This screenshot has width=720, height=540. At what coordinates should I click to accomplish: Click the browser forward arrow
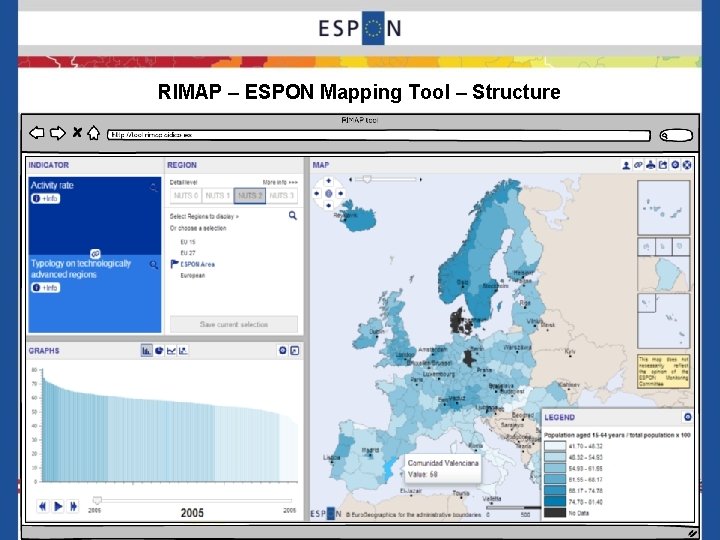pyautogui.click(x=57, y=133)
